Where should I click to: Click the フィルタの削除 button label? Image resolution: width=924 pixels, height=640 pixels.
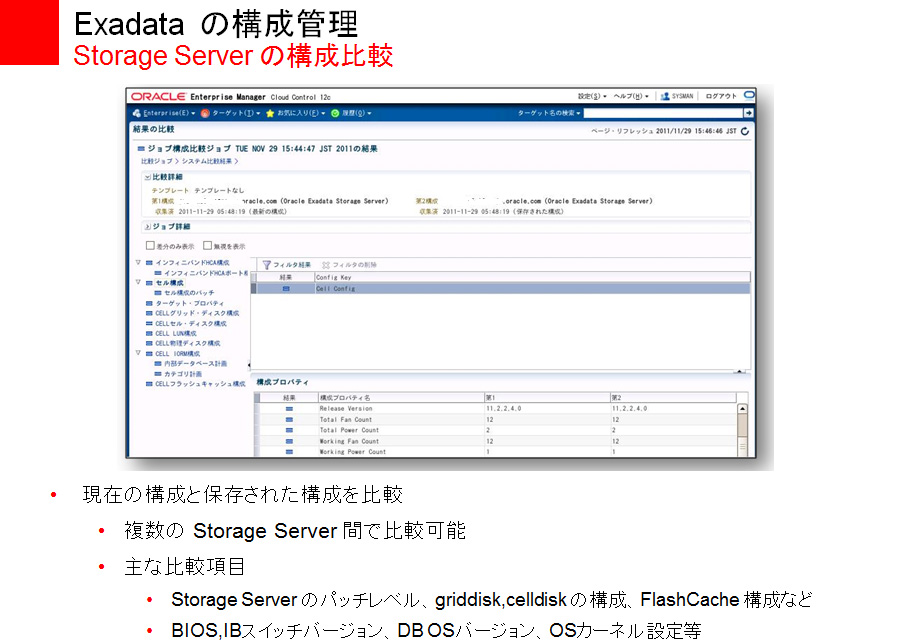pos(354,265)
